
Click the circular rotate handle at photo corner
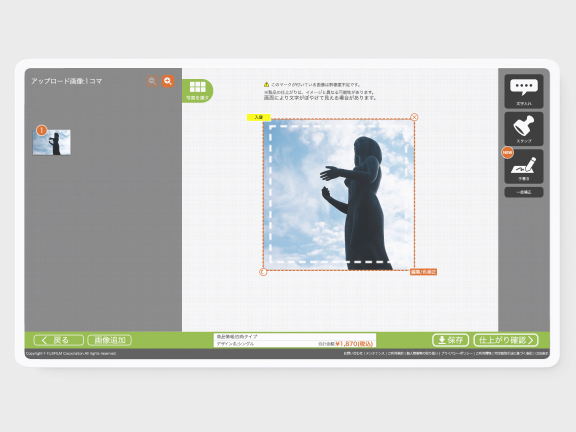[x=263, y=272]
